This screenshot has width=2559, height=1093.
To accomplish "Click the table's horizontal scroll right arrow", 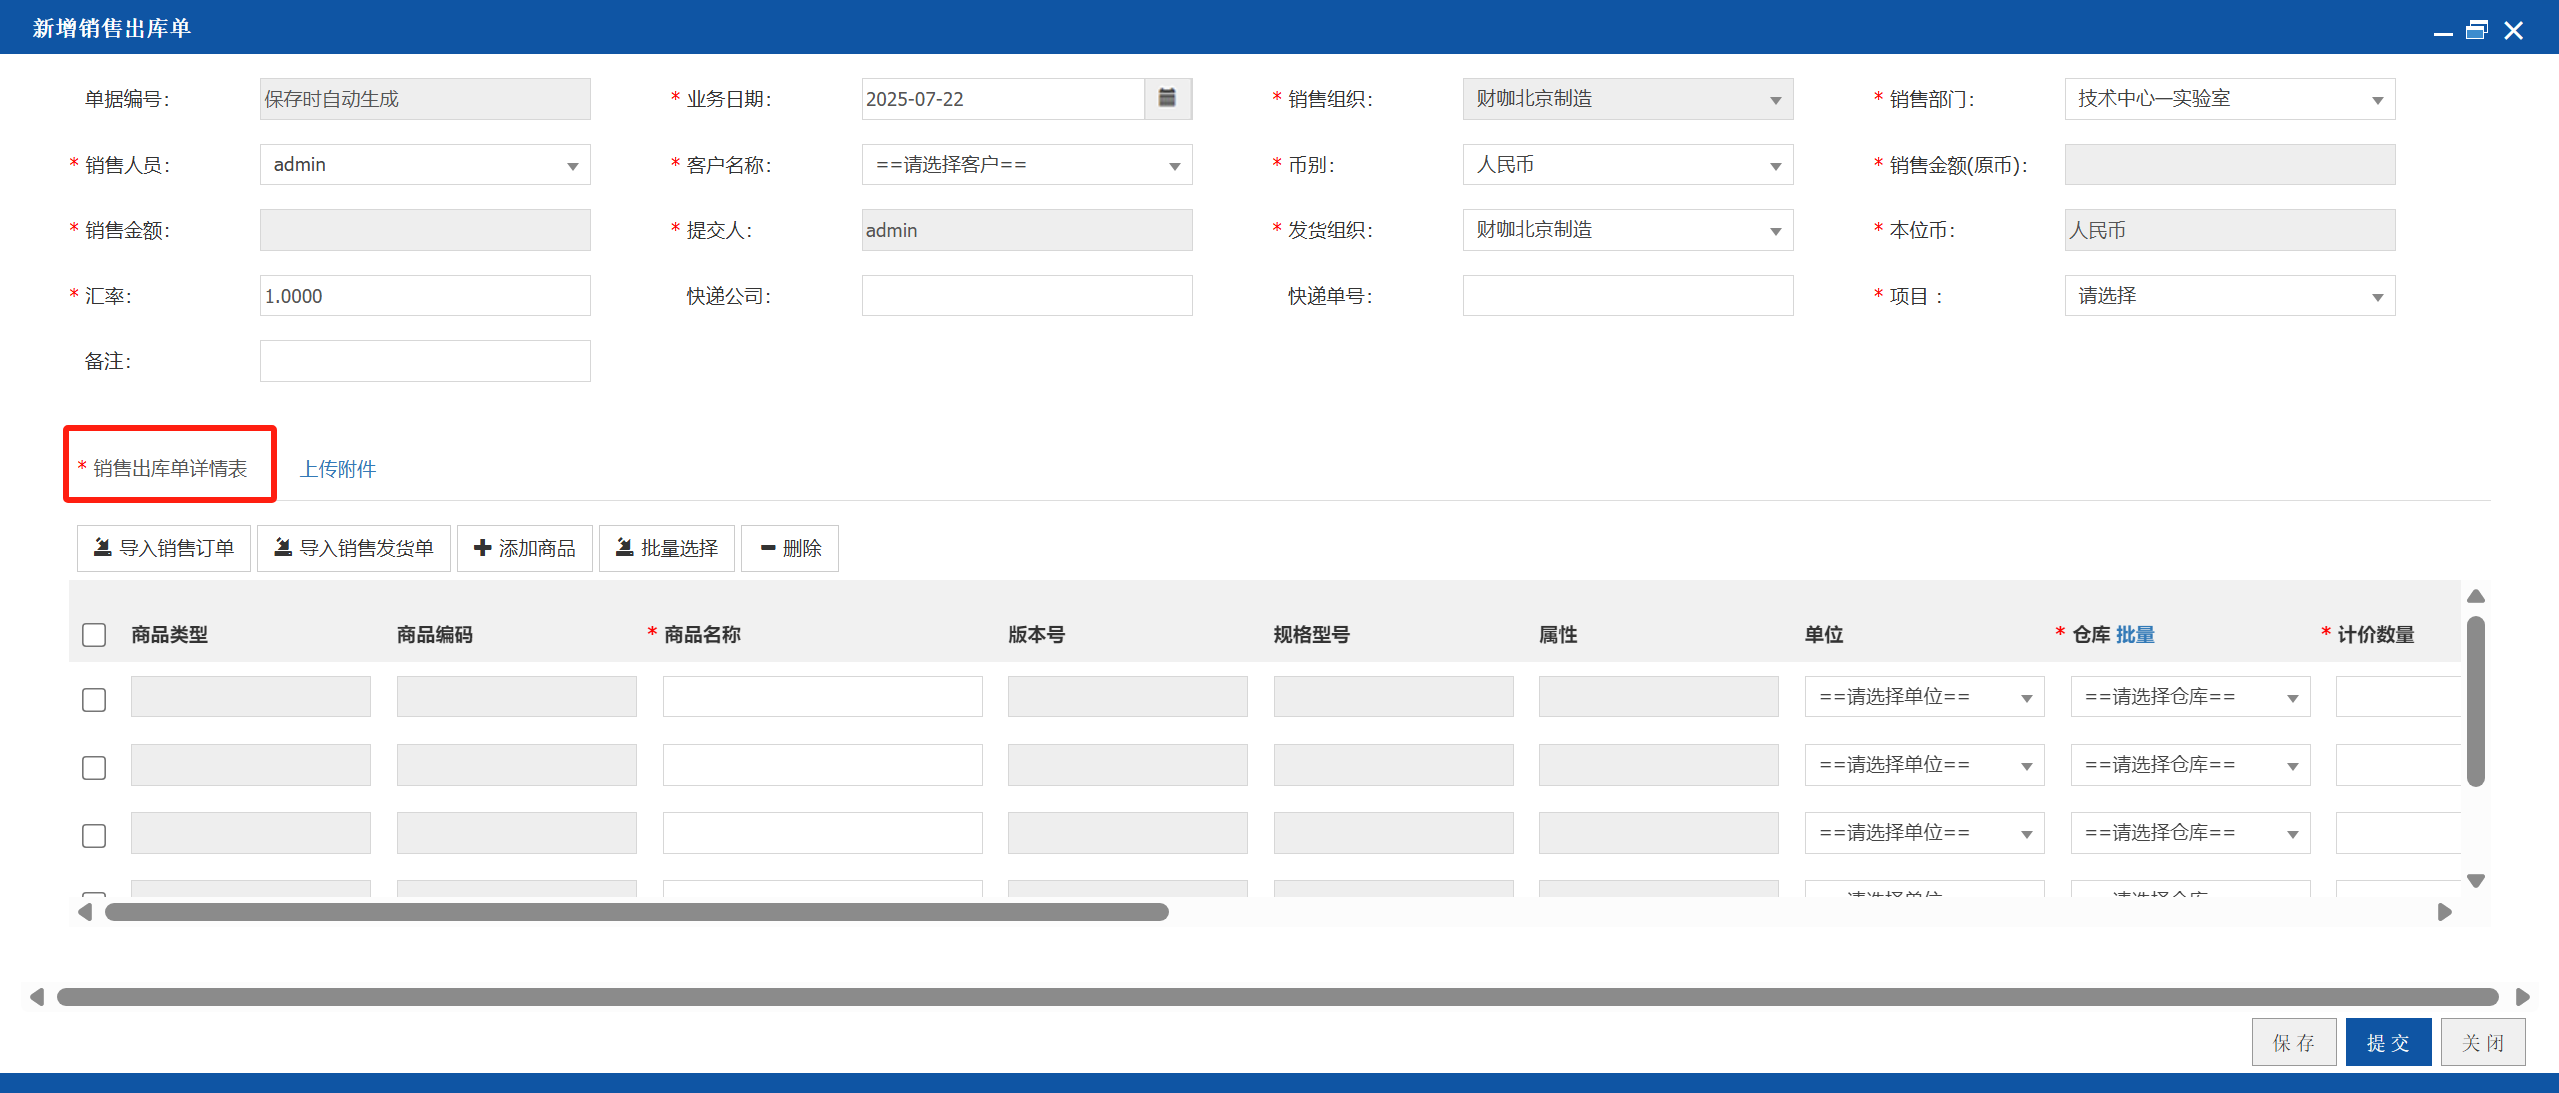I will [x=2445, y=912].
